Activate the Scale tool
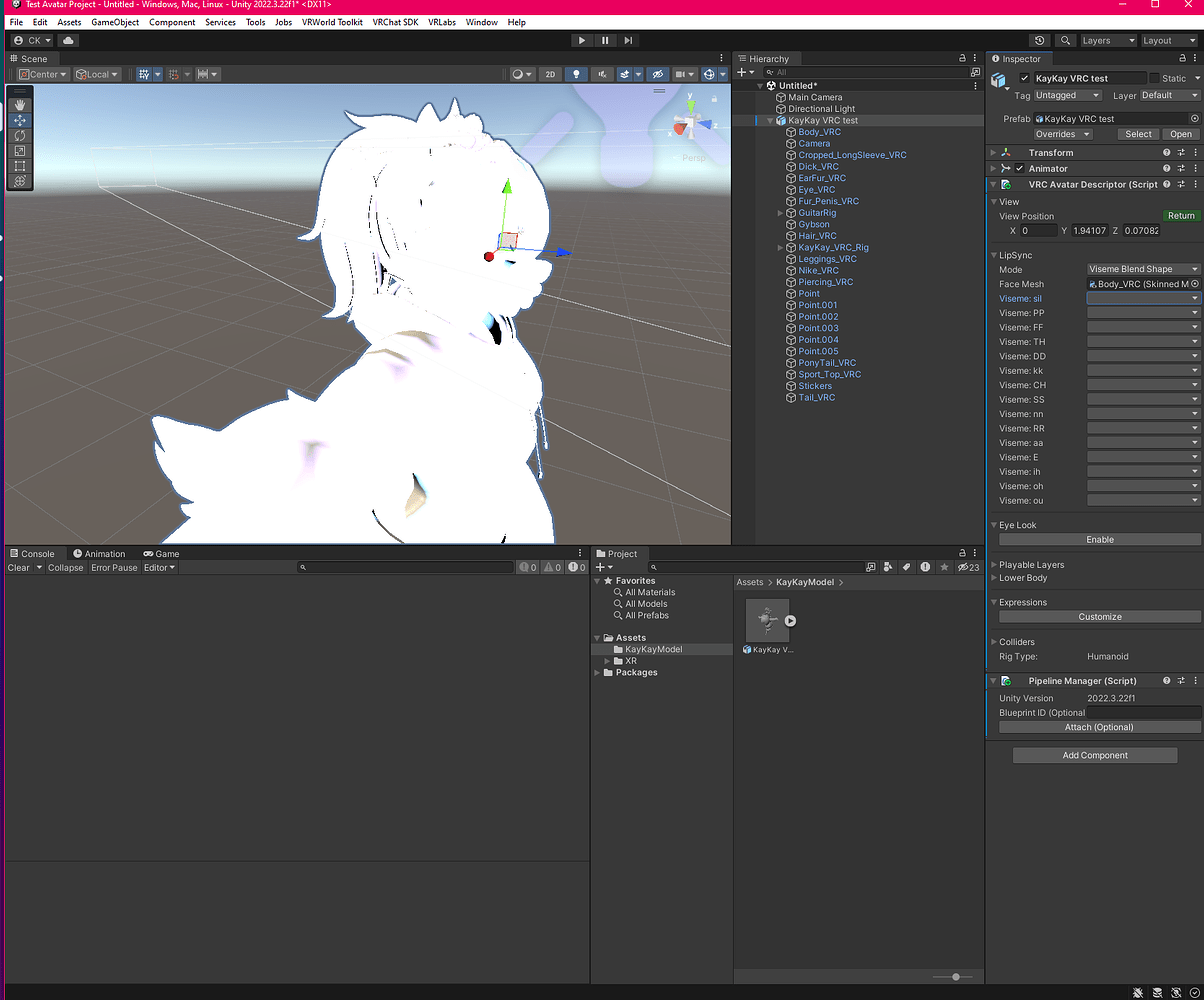This screenshot has width=1204, height=1000. pos(20,150)
